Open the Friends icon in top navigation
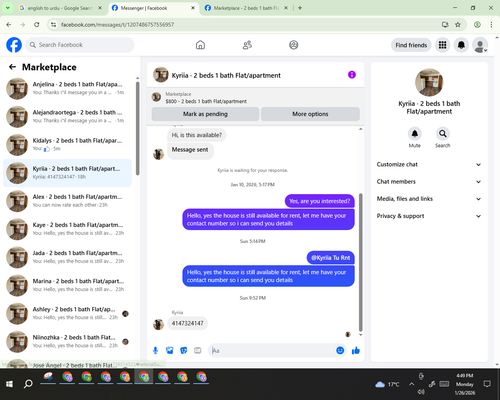Screen dimensions: 500x400 point(247,45)
